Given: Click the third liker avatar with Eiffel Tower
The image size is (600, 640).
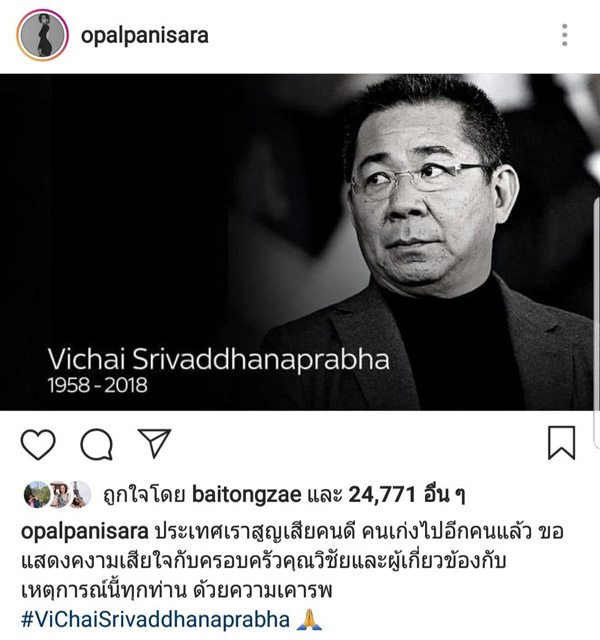Looking at the screenshot, I should 80,494.
